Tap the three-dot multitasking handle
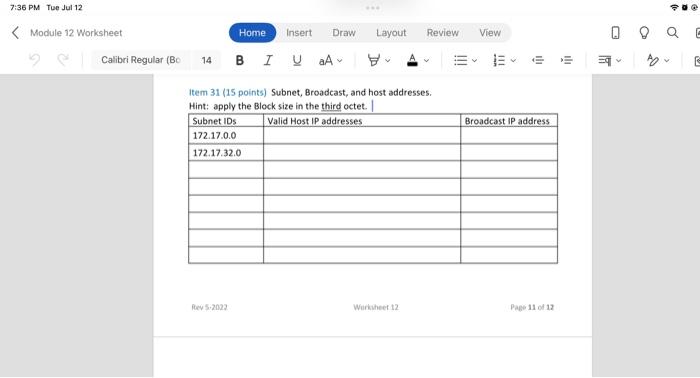 point(372,8)
